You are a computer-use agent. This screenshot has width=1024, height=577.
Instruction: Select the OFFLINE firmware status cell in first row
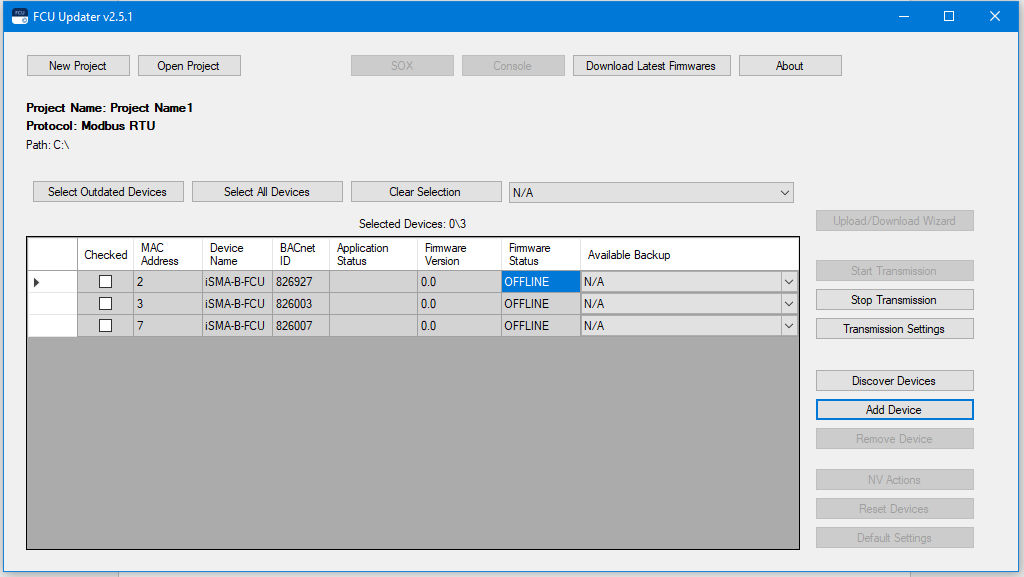click(540, 282)
